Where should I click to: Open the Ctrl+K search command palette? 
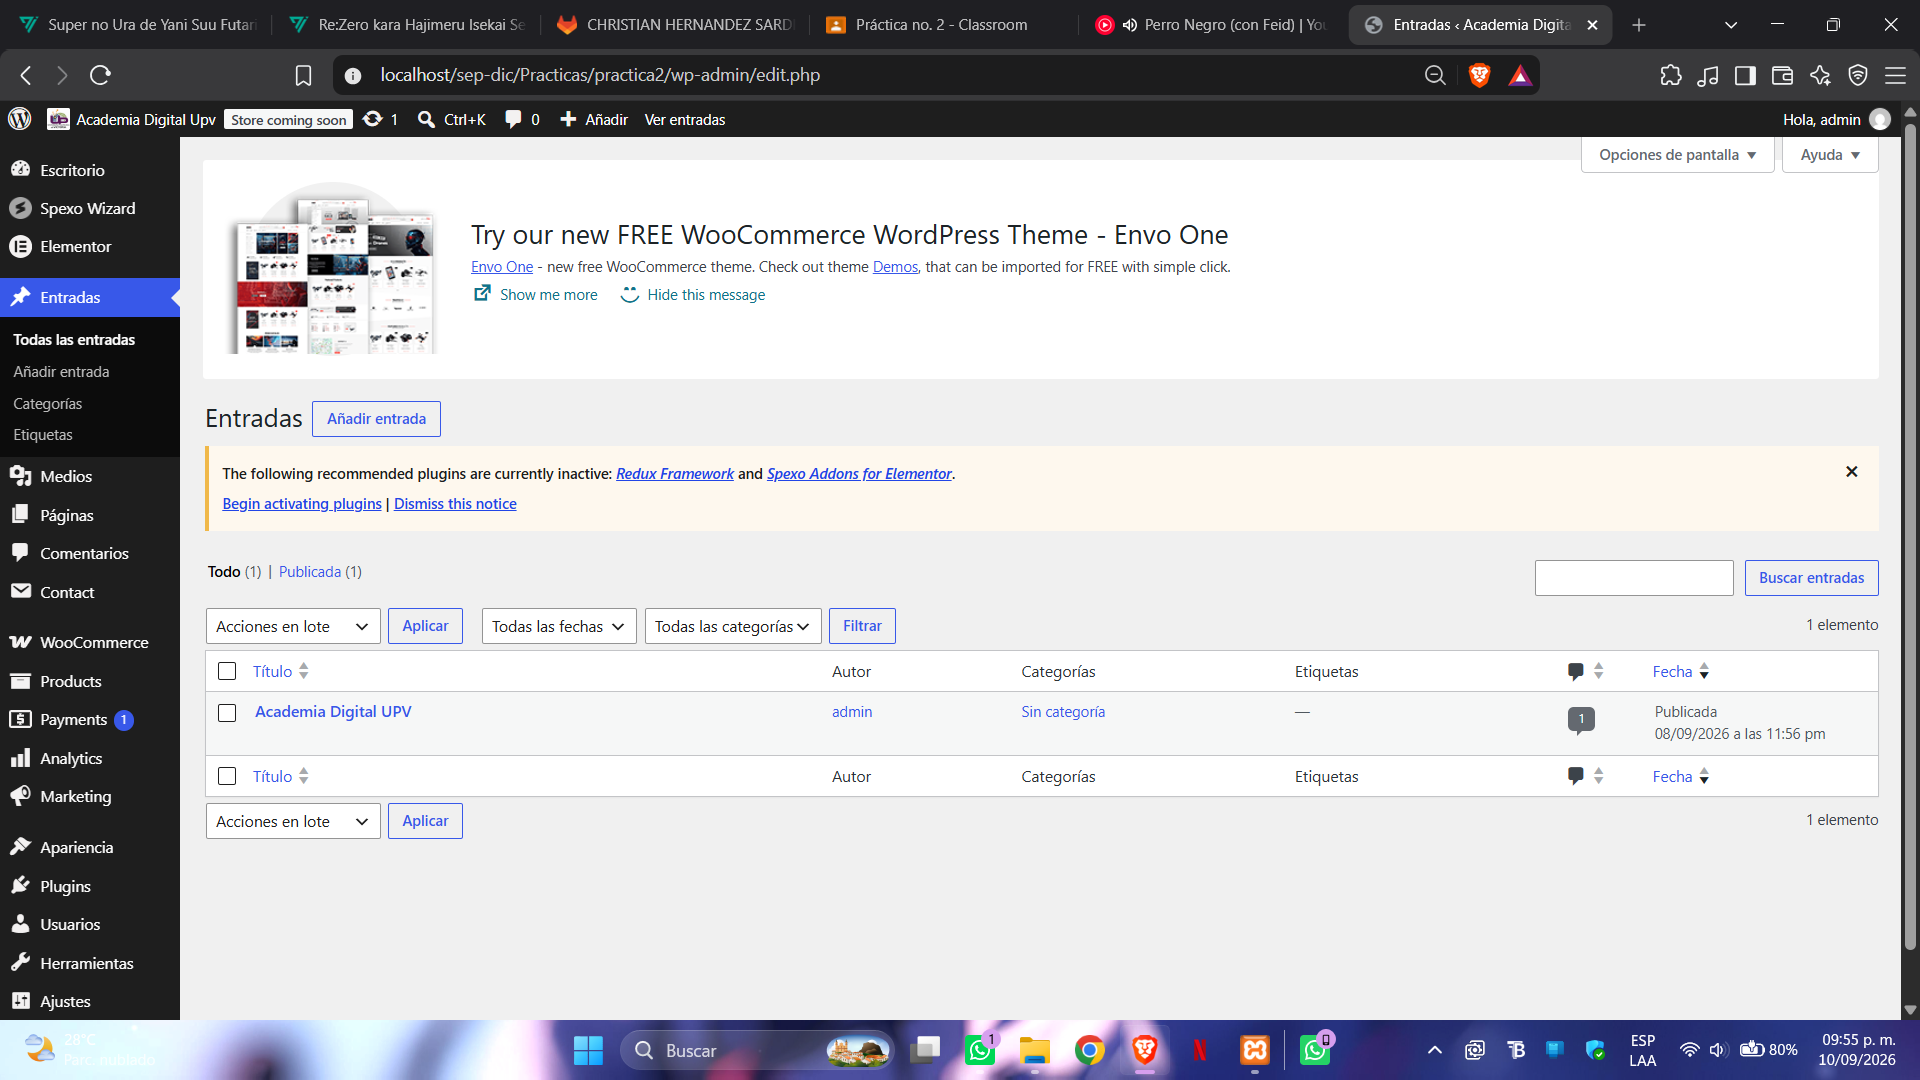[452, 119]
